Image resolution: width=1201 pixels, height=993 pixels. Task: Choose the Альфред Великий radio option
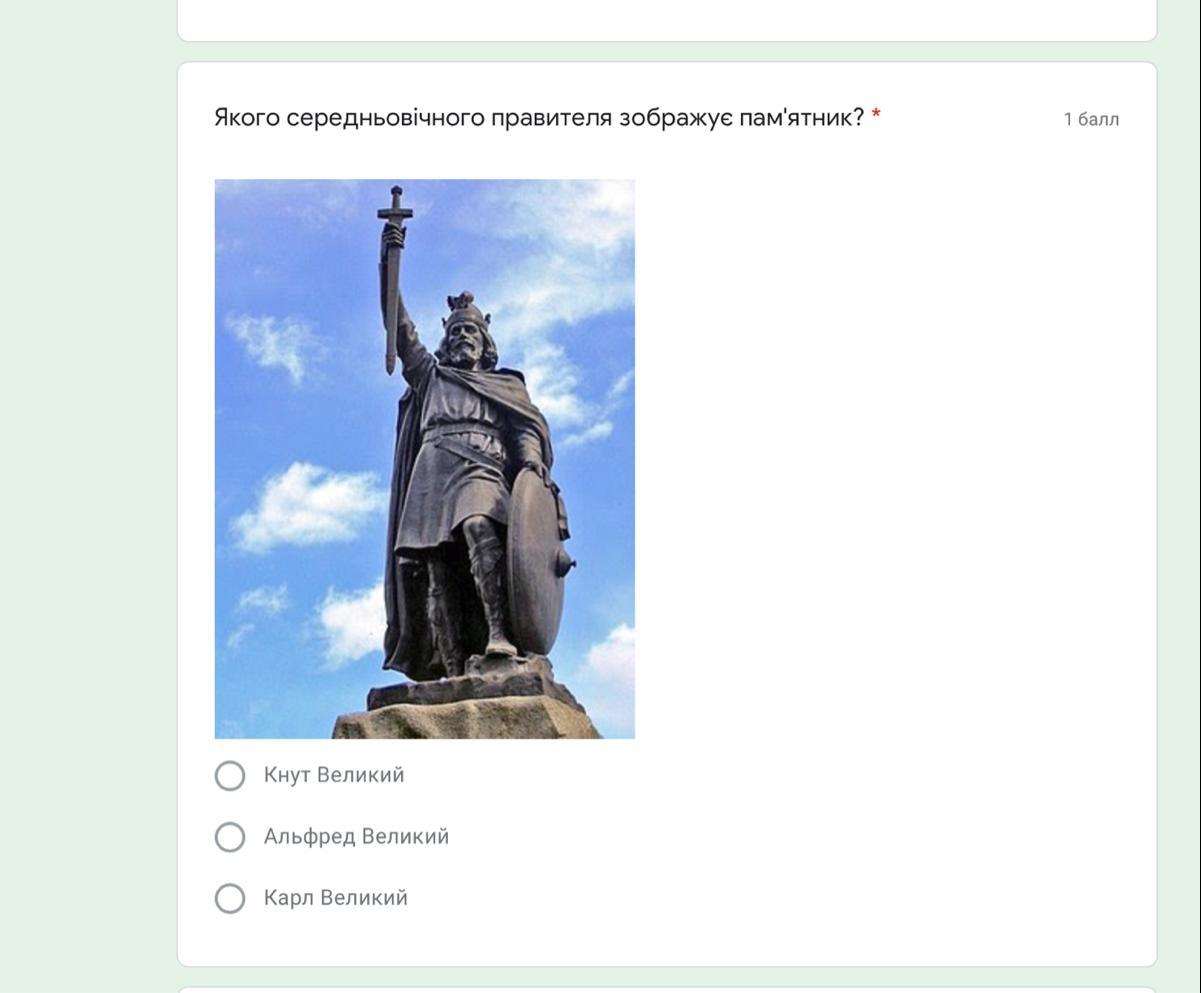(230, 837)
